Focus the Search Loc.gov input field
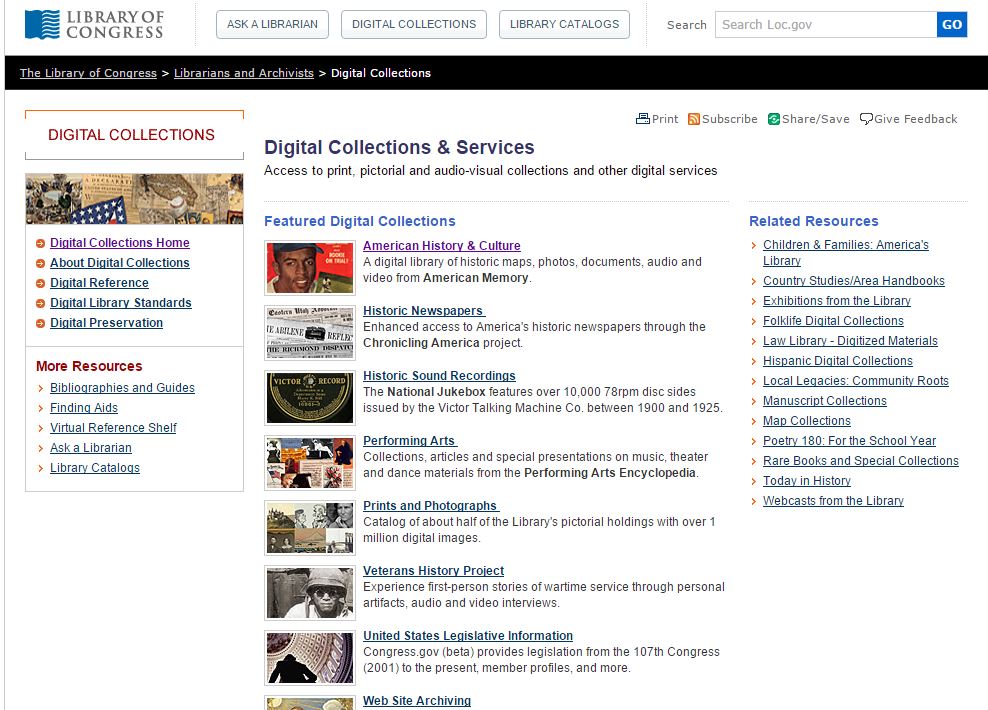This screenshot has height=710, width=988. (826, 25)
